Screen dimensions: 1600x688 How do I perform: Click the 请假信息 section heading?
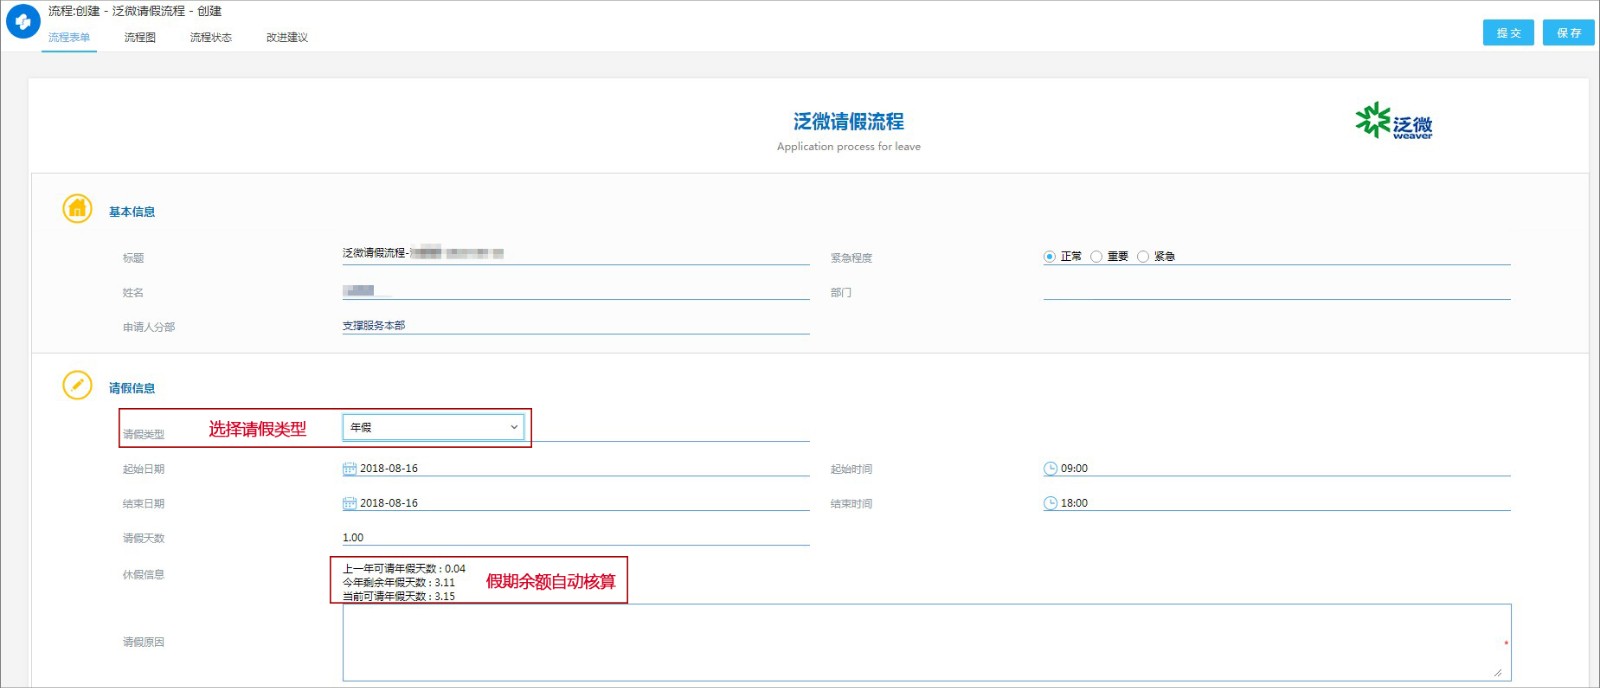pos(132,388)
